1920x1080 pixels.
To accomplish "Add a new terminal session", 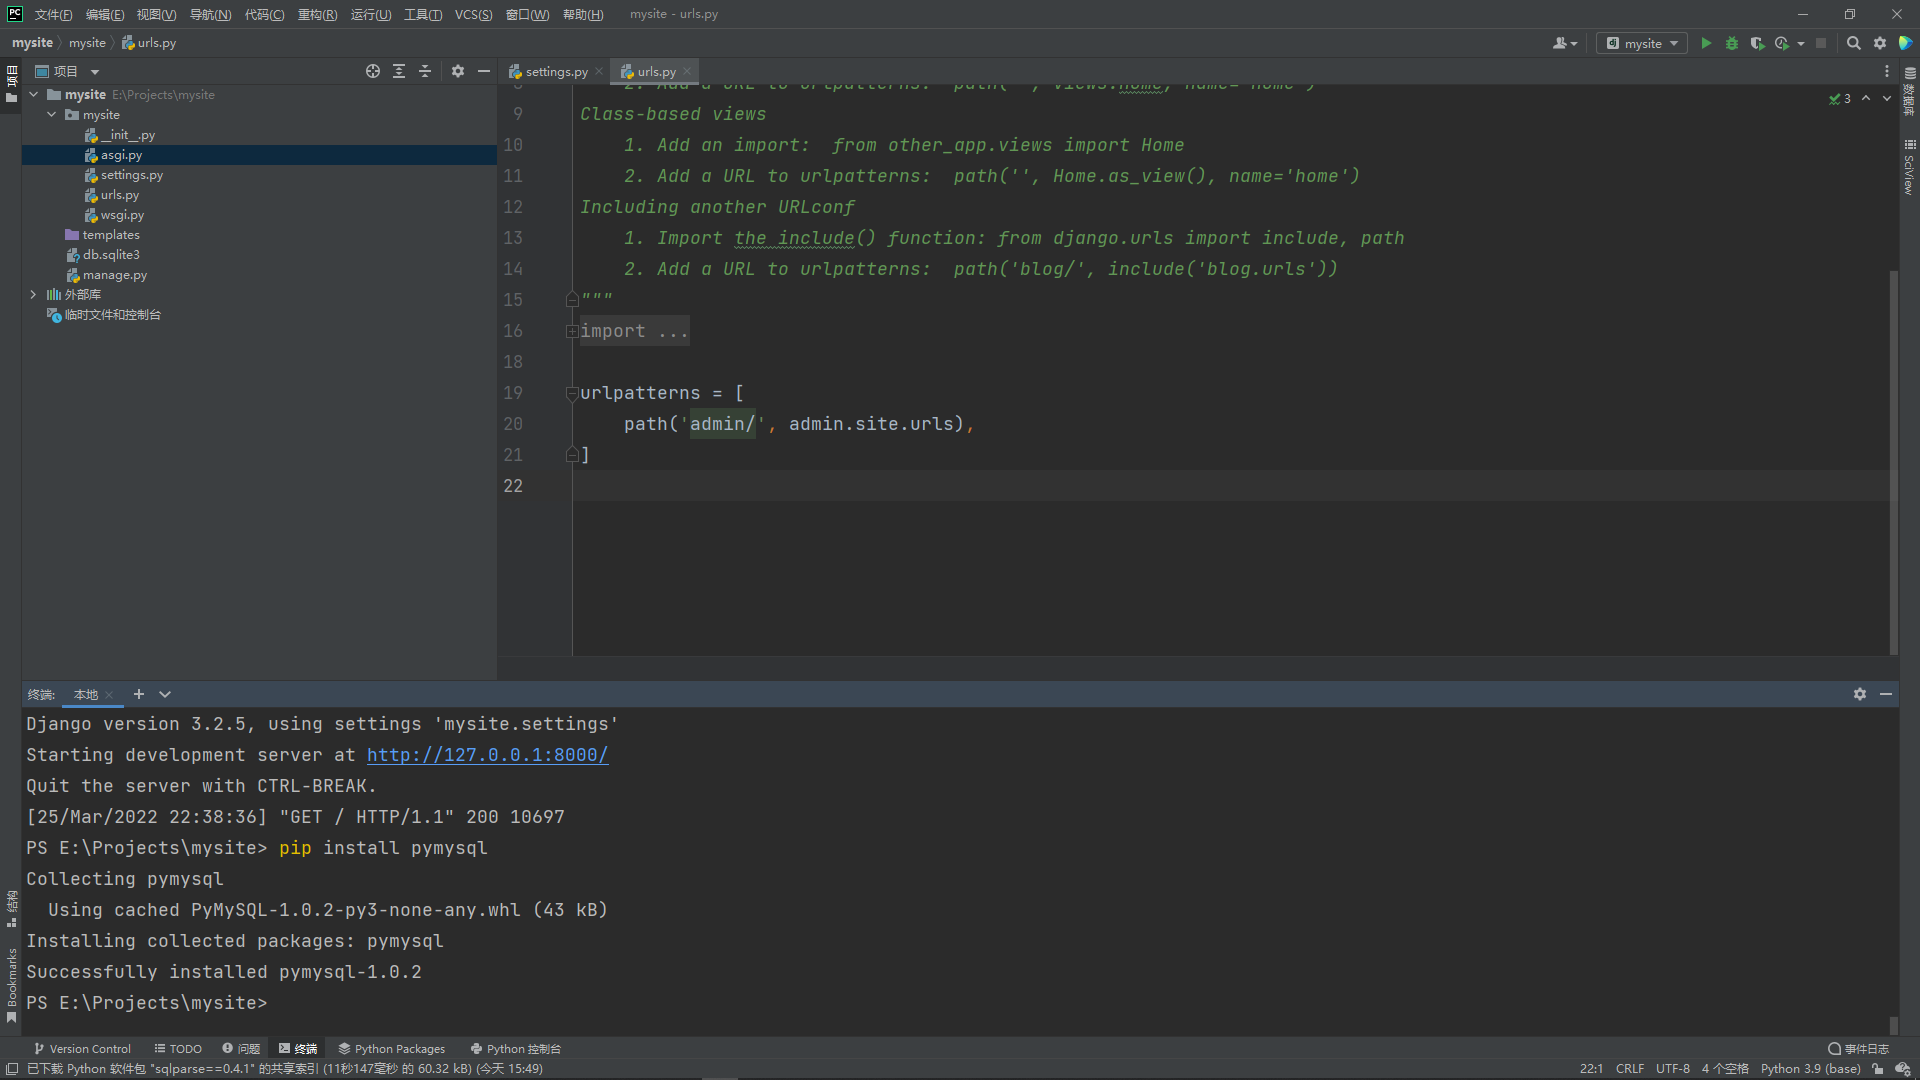I will click(x=139, y=694).
